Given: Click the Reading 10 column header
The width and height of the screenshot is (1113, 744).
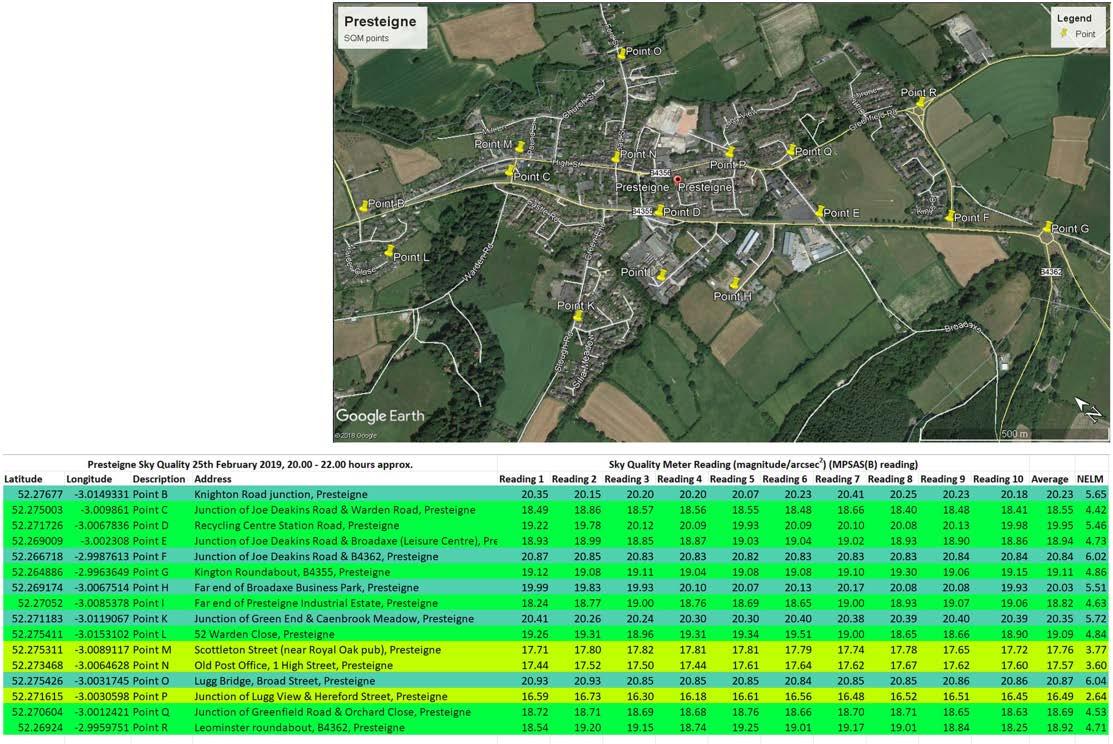Looking at the screenshot, I should tap(998, 479).
